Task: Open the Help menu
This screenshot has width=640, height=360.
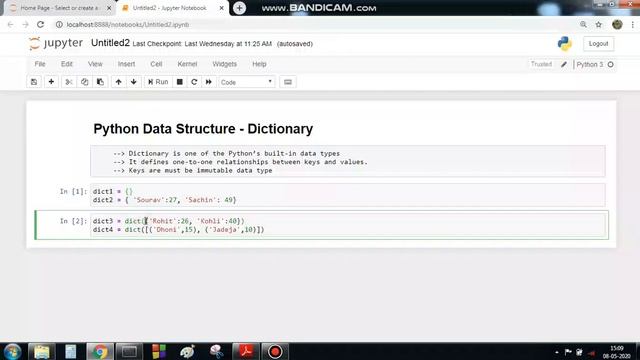Action: coord(259,64)
